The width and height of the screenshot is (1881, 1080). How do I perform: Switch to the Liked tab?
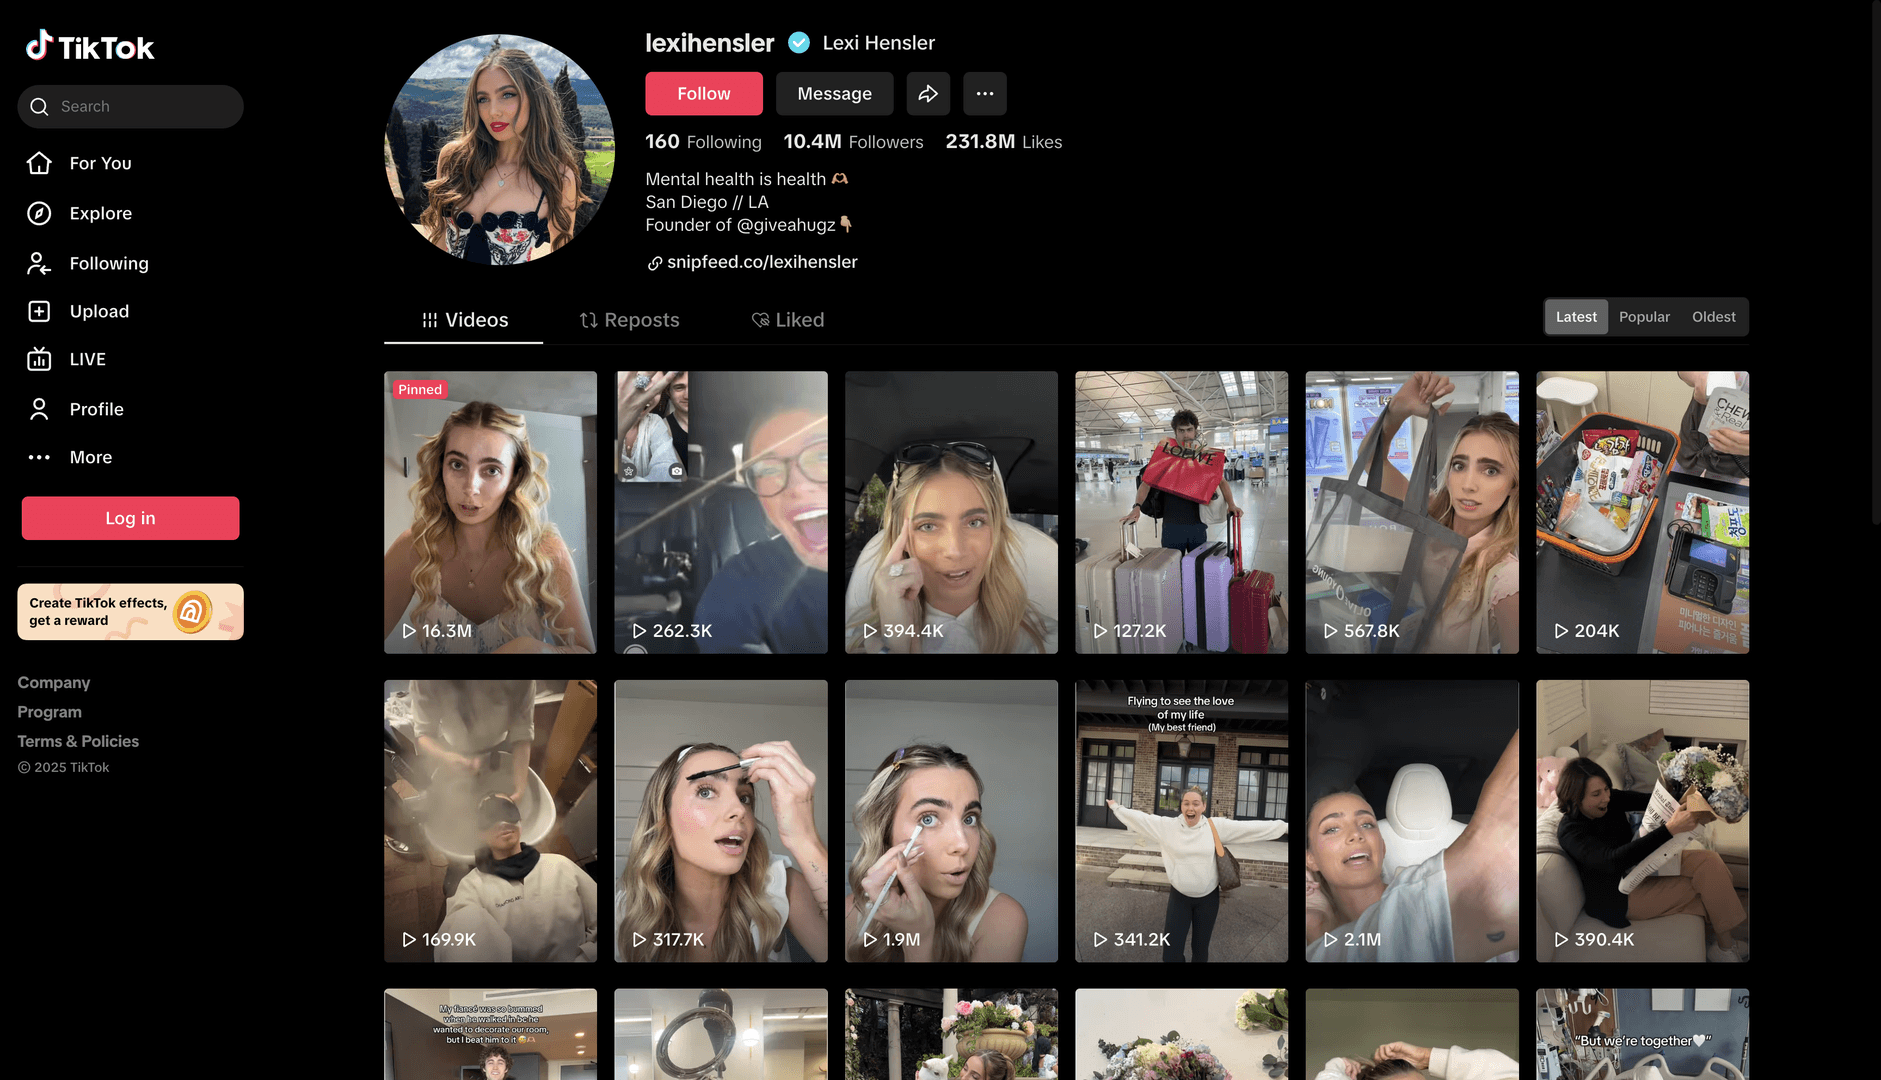coord(788,320)
